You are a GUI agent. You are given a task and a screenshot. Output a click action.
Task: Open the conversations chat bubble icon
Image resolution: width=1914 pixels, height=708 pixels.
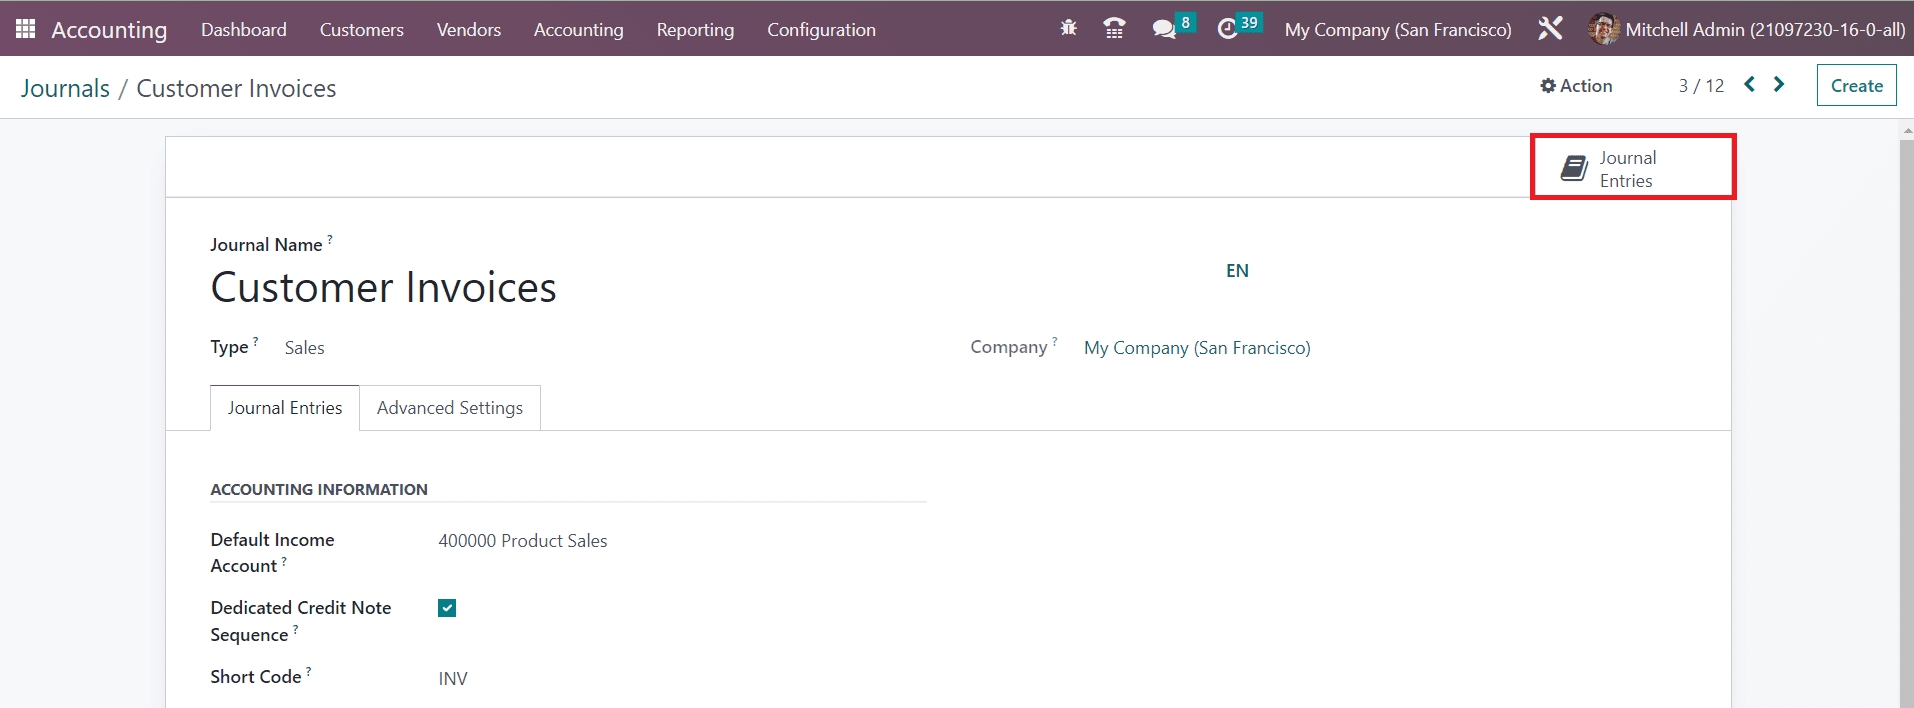(x=1164, y=29)
